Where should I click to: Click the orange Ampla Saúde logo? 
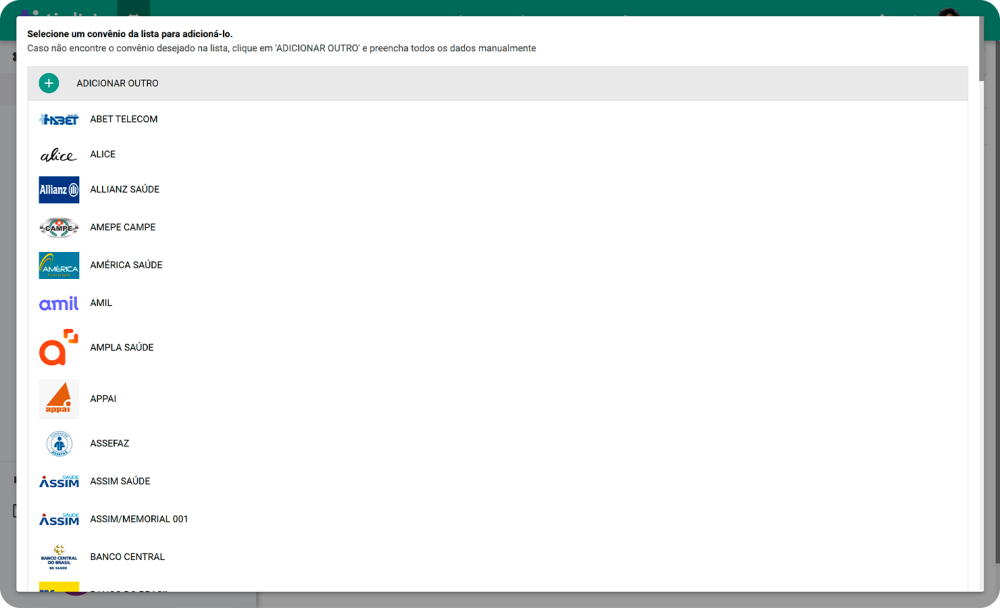tap(59, 348)
